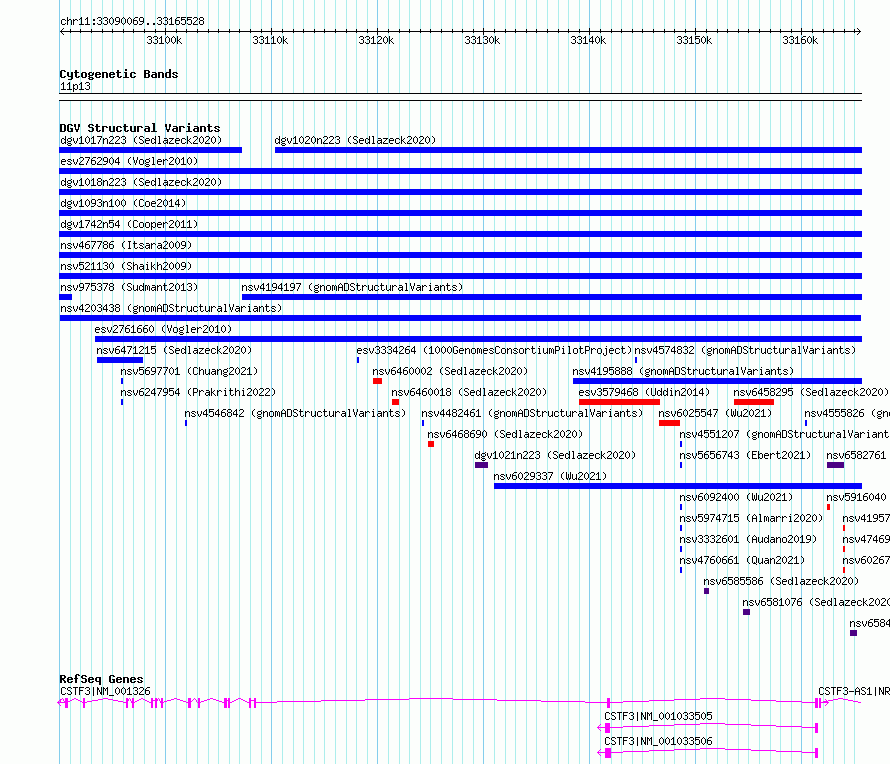
Task: Click nsv5974715 (Almarri2020) label
Action: 751,518
